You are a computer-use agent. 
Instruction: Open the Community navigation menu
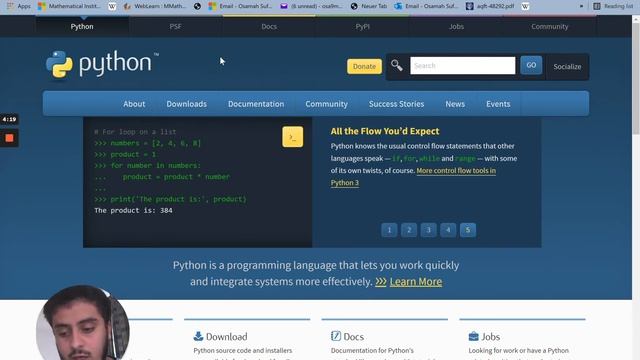[x=327, y=104]
